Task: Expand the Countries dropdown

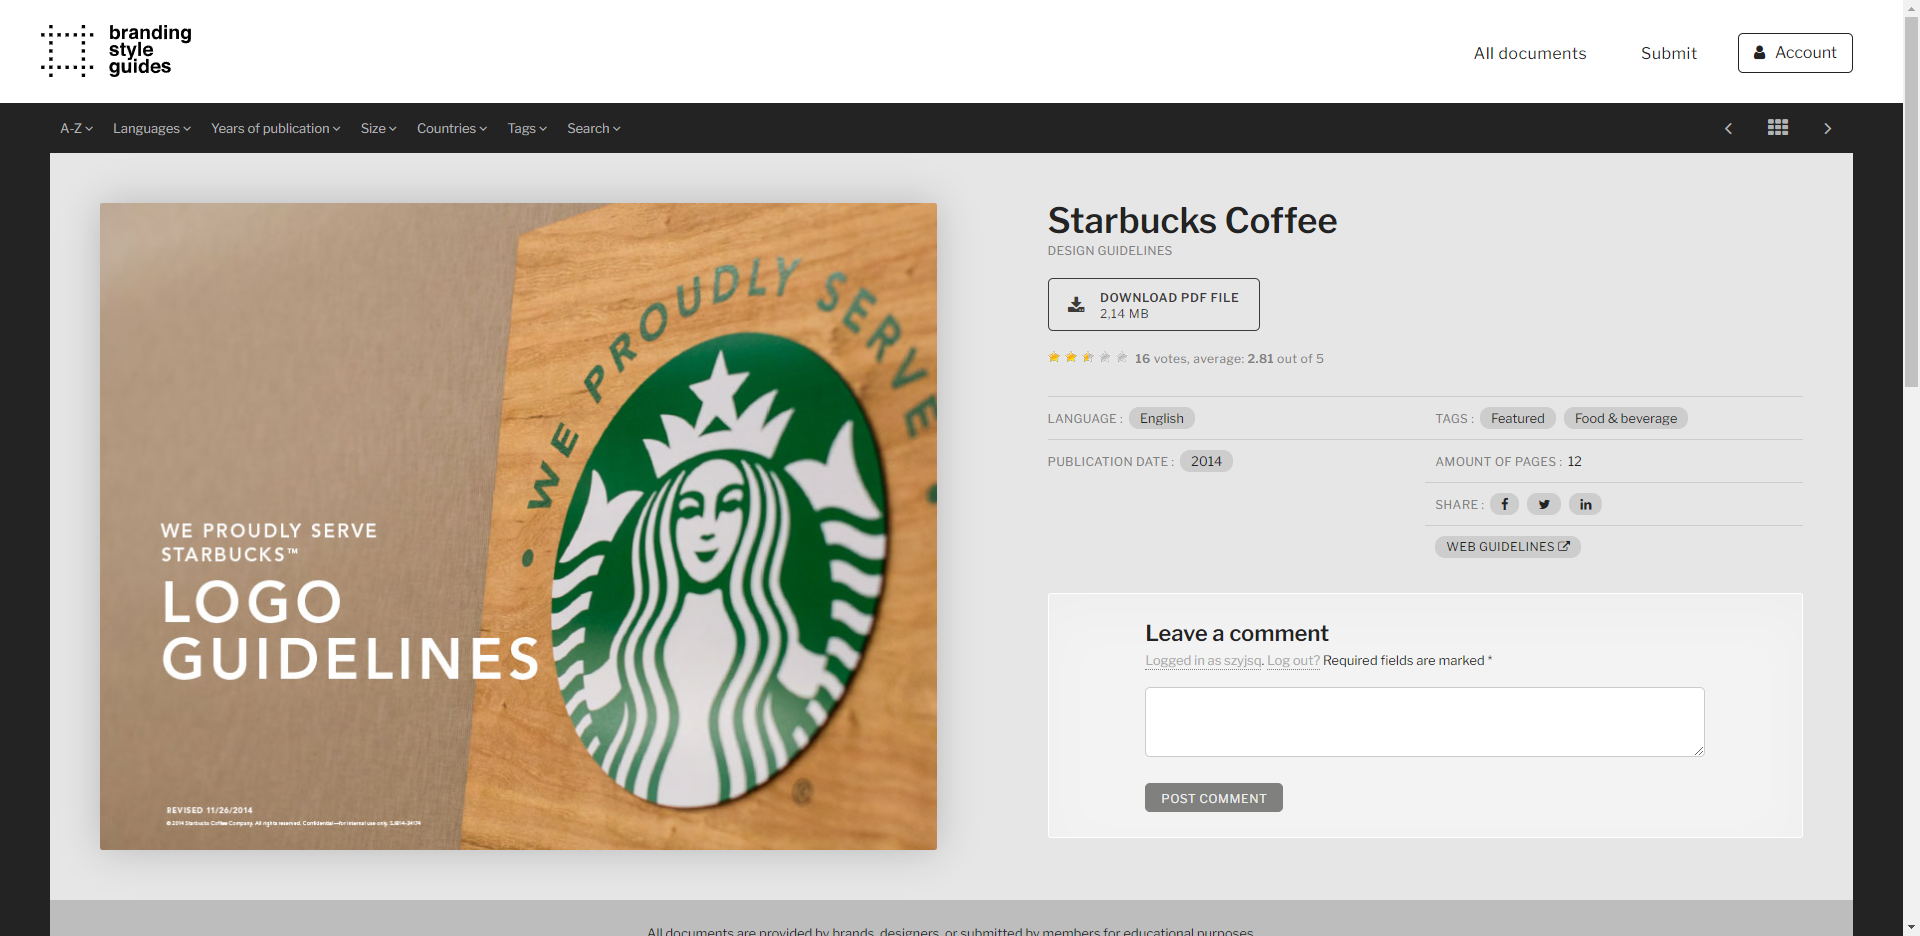Action: coord(451,128)
